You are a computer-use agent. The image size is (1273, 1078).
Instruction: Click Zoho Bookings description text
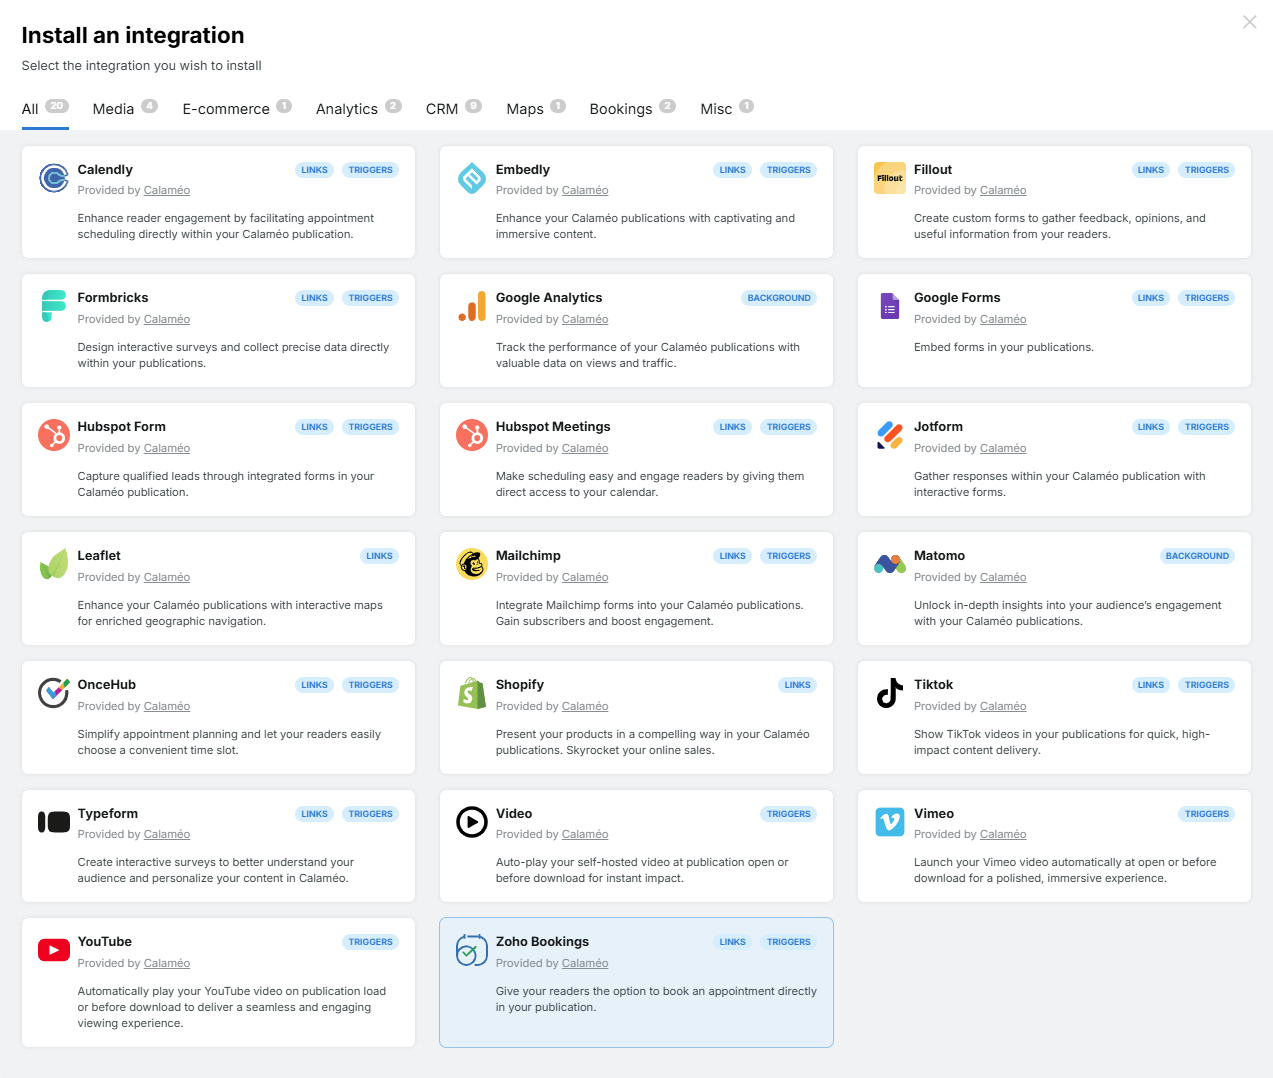click(656, 999)
